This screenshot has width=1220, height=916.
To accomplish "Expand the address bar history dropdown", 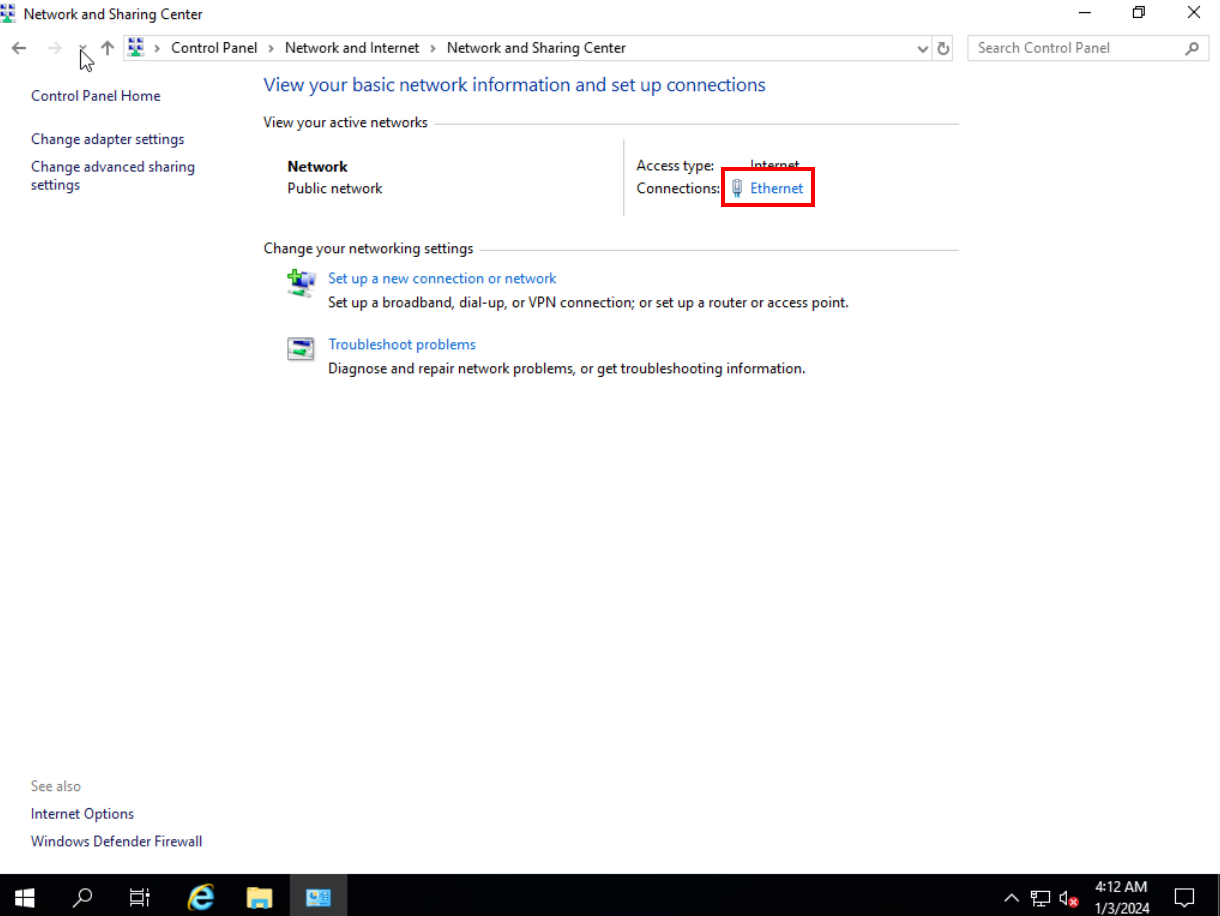I will coord(922,48).
